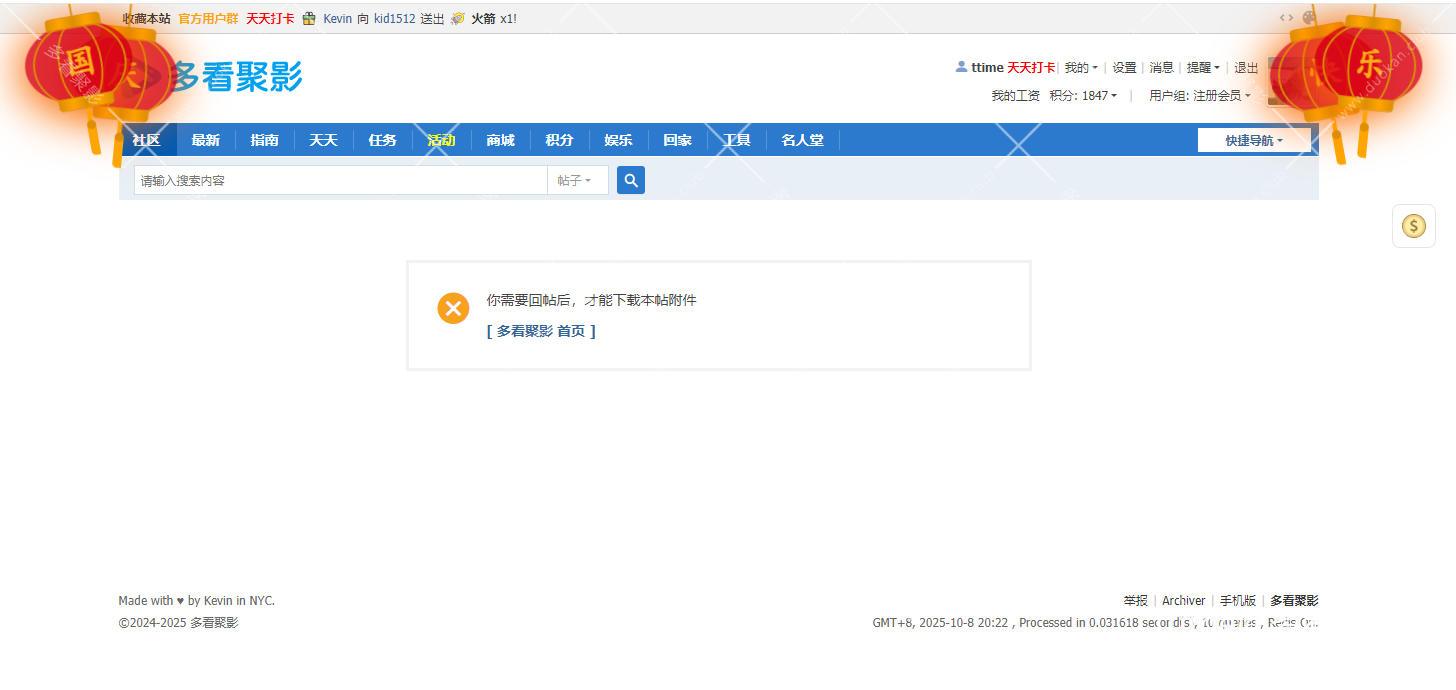The width and height of the screenshot is (1456, 690).
Task: Click the rocket icon before 火箭
Action: [x=458, y=19]
